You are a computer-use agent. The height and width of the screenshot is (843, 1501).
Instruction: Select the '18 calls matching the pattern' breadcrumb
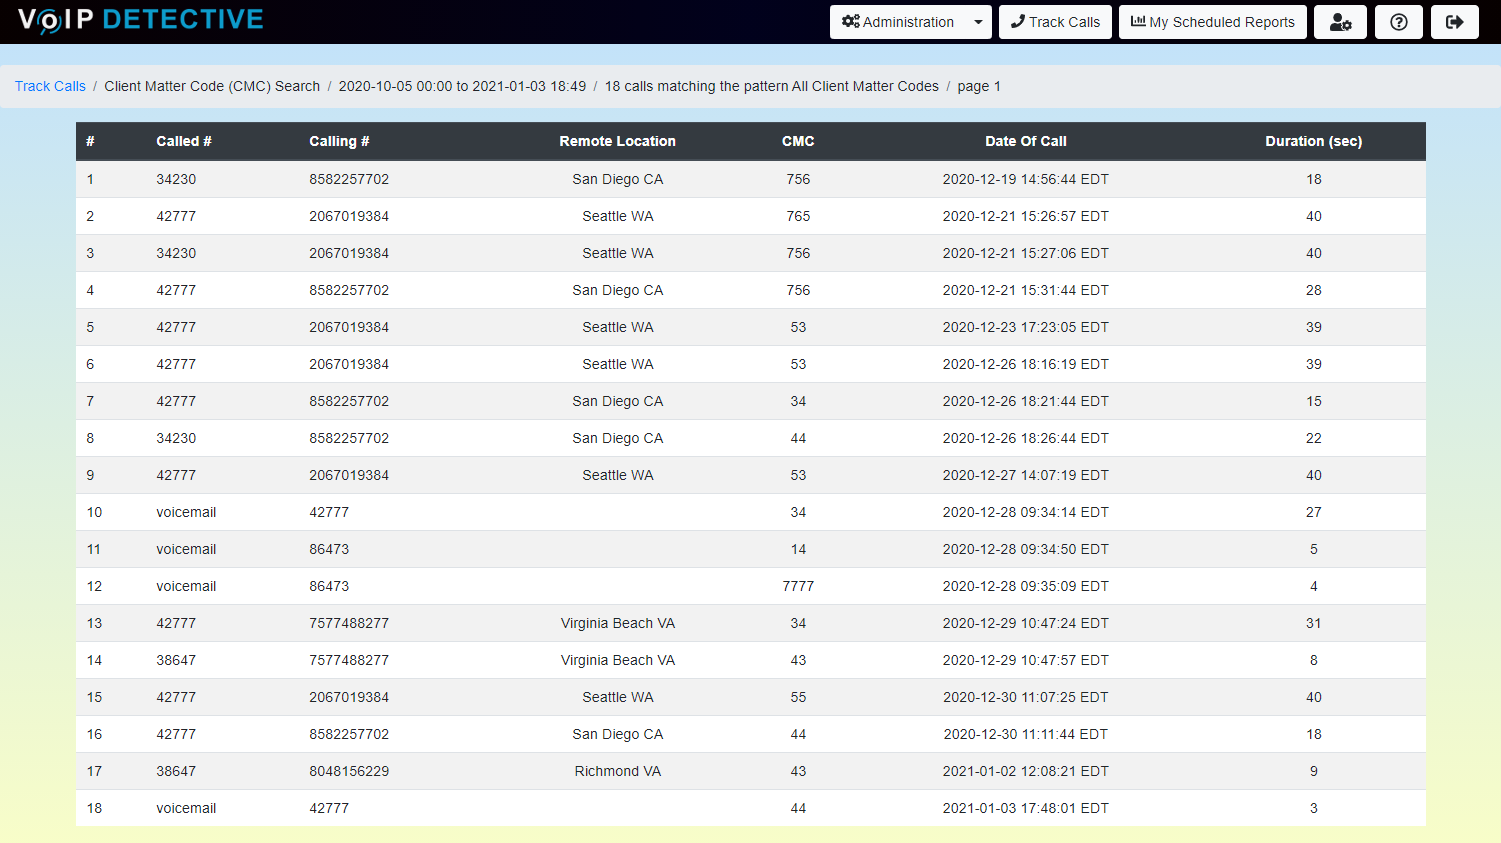point(772,86)
